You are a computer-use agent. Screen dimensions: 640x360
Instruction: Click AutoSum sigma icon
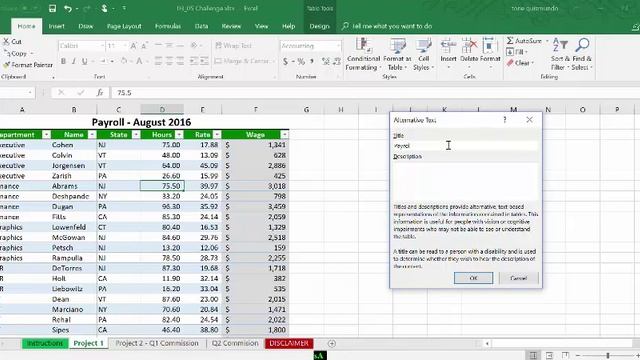(x=510, y=41)
